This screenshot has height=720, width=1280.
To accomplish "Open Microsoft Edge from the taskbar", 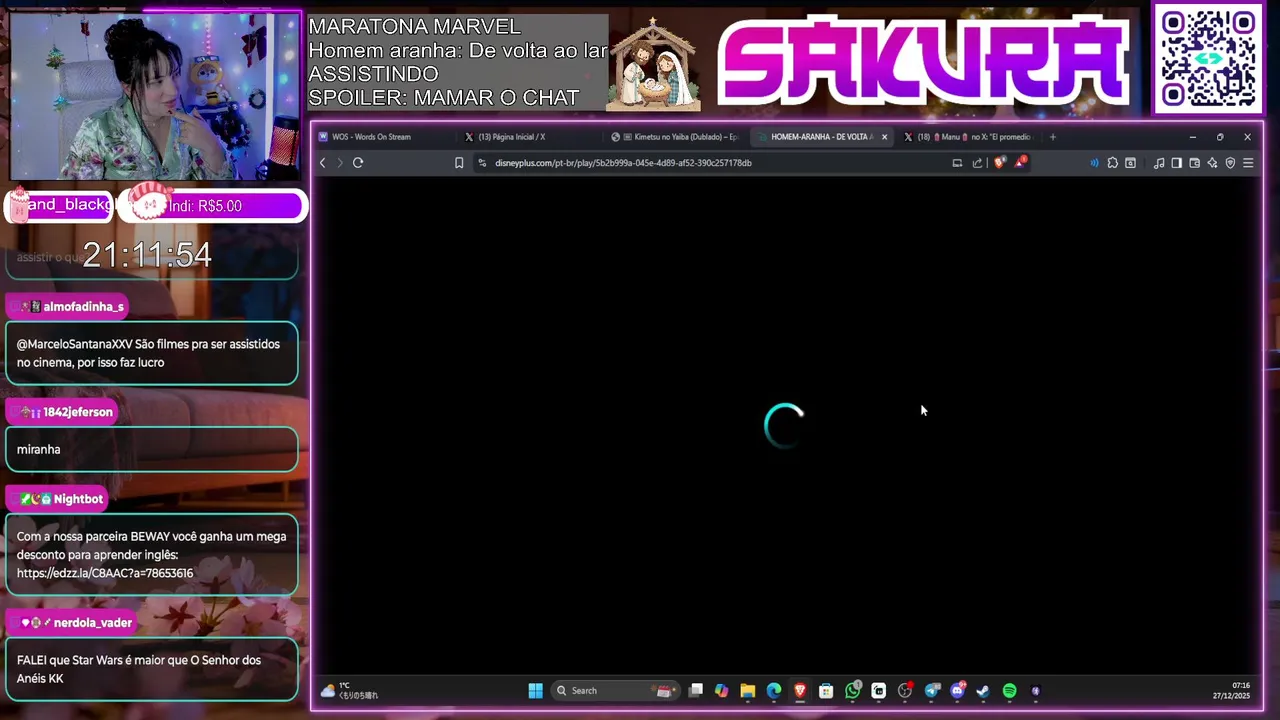I will pyautogui.click(x=774, y=691).
